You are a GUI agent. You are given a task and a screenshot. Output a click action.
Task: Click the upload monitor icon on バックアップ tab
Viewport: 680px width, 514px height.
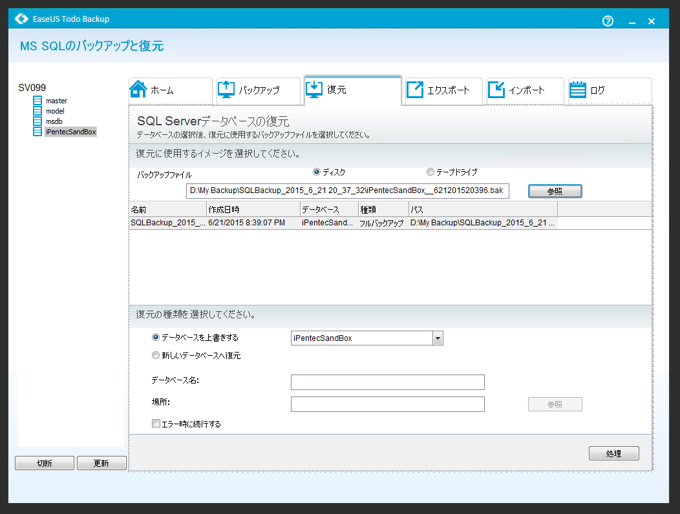pos(226,89)
